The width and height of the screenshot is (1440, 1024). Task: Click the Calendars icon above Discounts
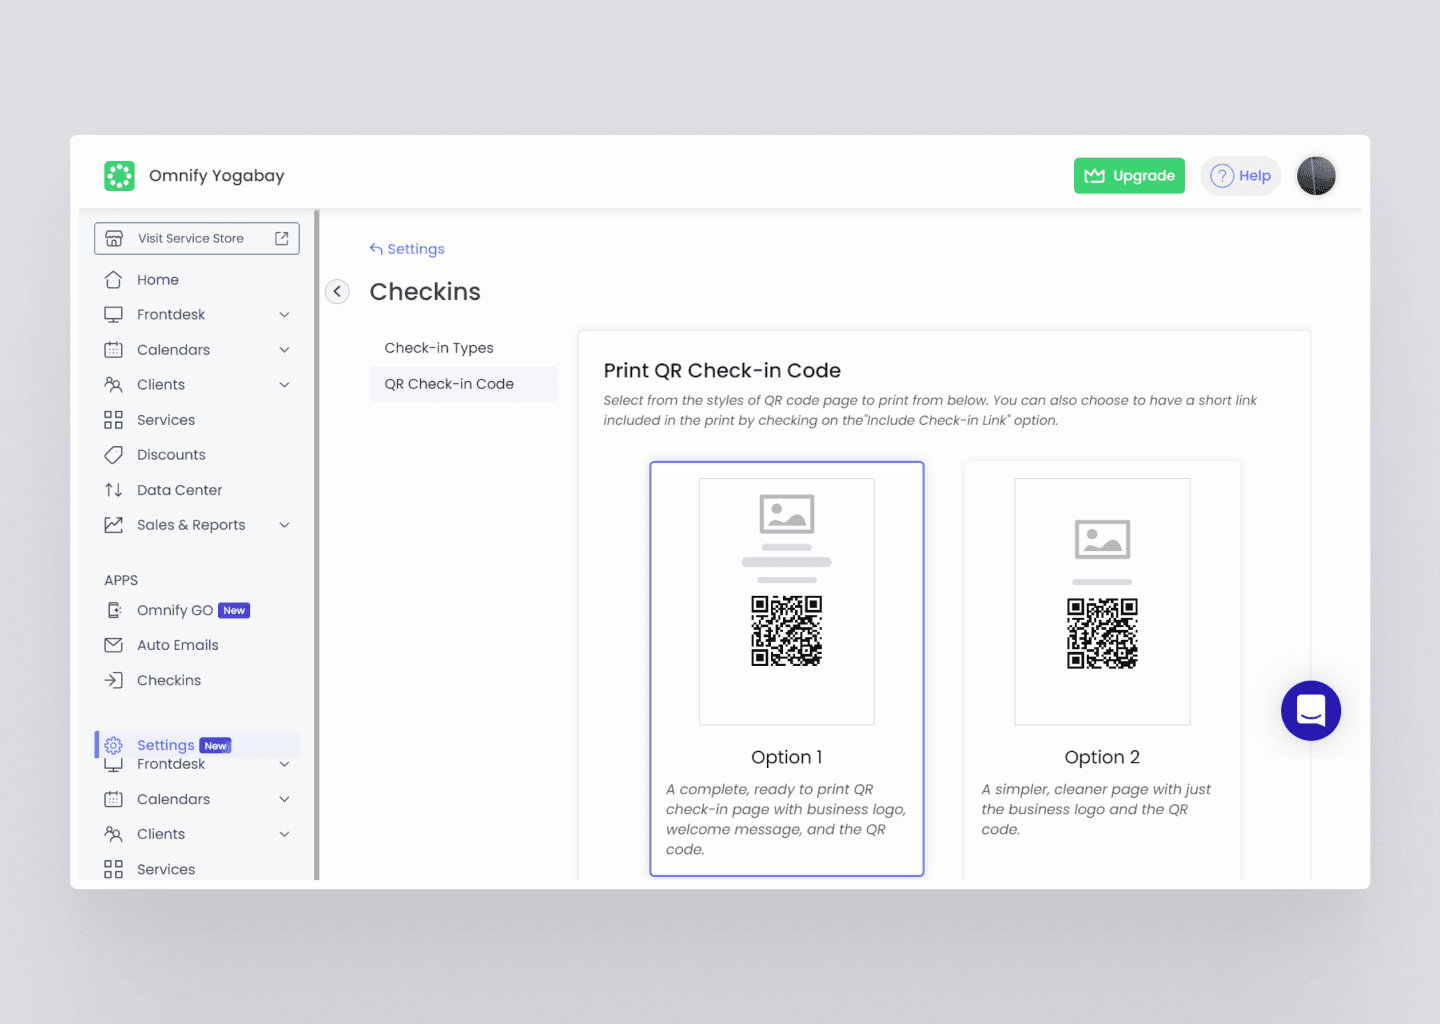[114, 350]
